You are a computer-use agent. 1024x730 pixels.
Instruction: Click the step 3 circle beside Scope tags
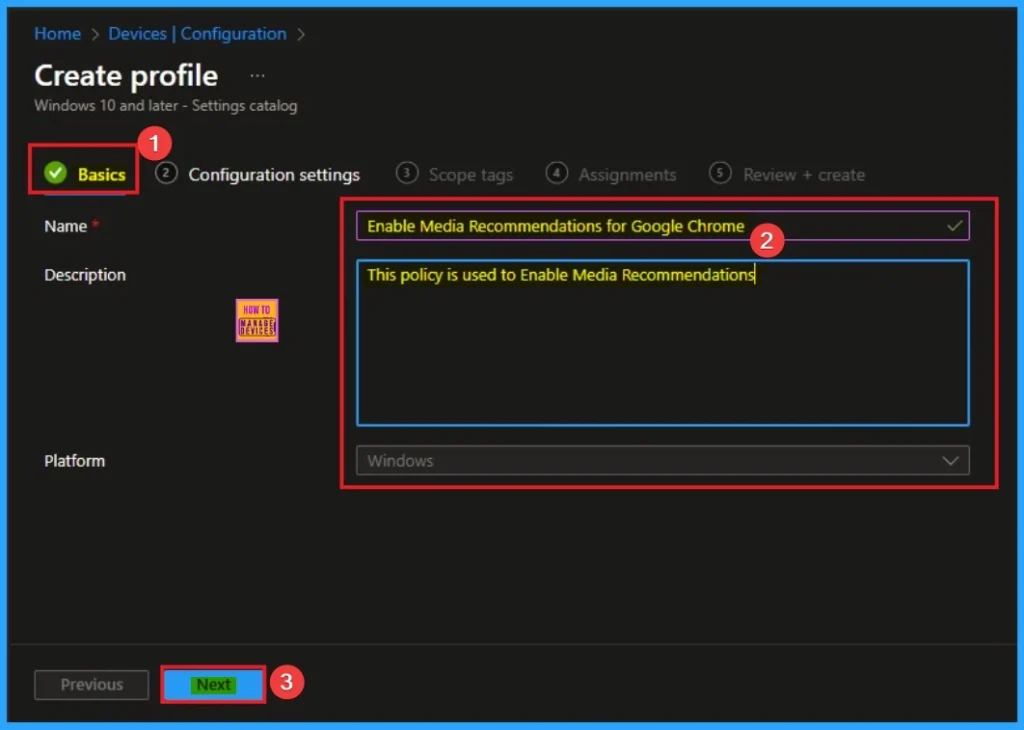pyautogui.click(x=406, y=173)
